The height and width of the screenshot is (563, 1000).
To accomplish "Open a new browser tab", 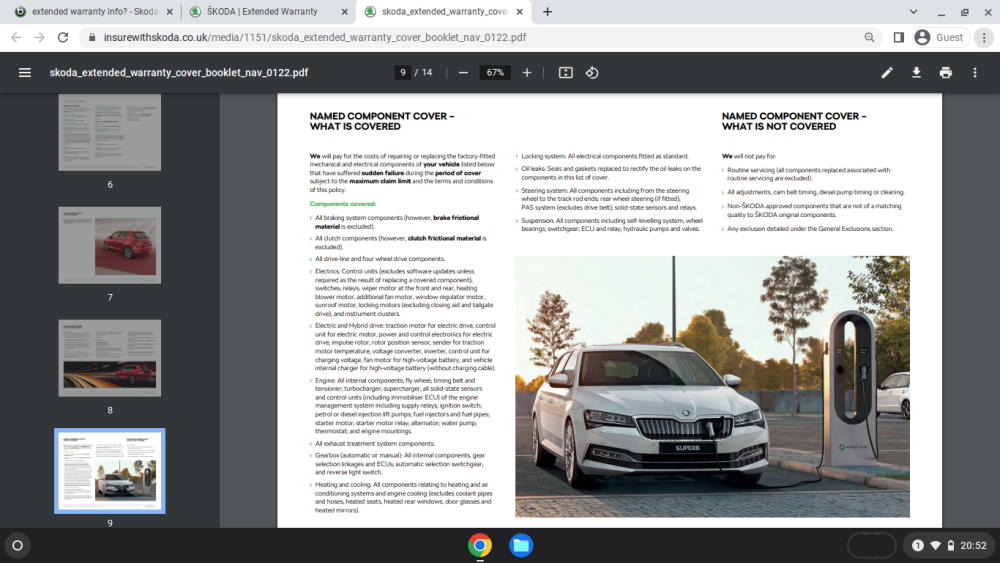I will 547,11.
